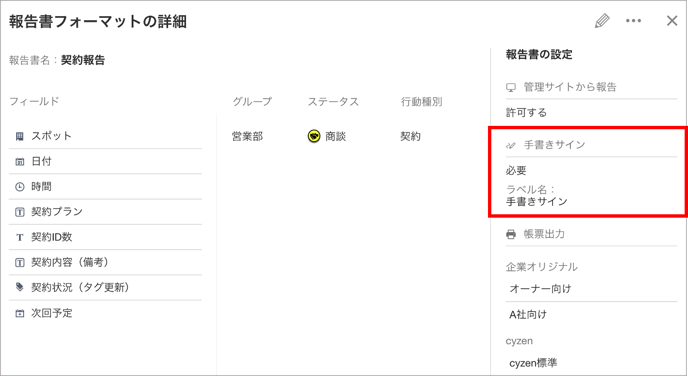The height and width of the screenshot is (376, 688).
Task: Close the report format details dialog
Action: 672,21
